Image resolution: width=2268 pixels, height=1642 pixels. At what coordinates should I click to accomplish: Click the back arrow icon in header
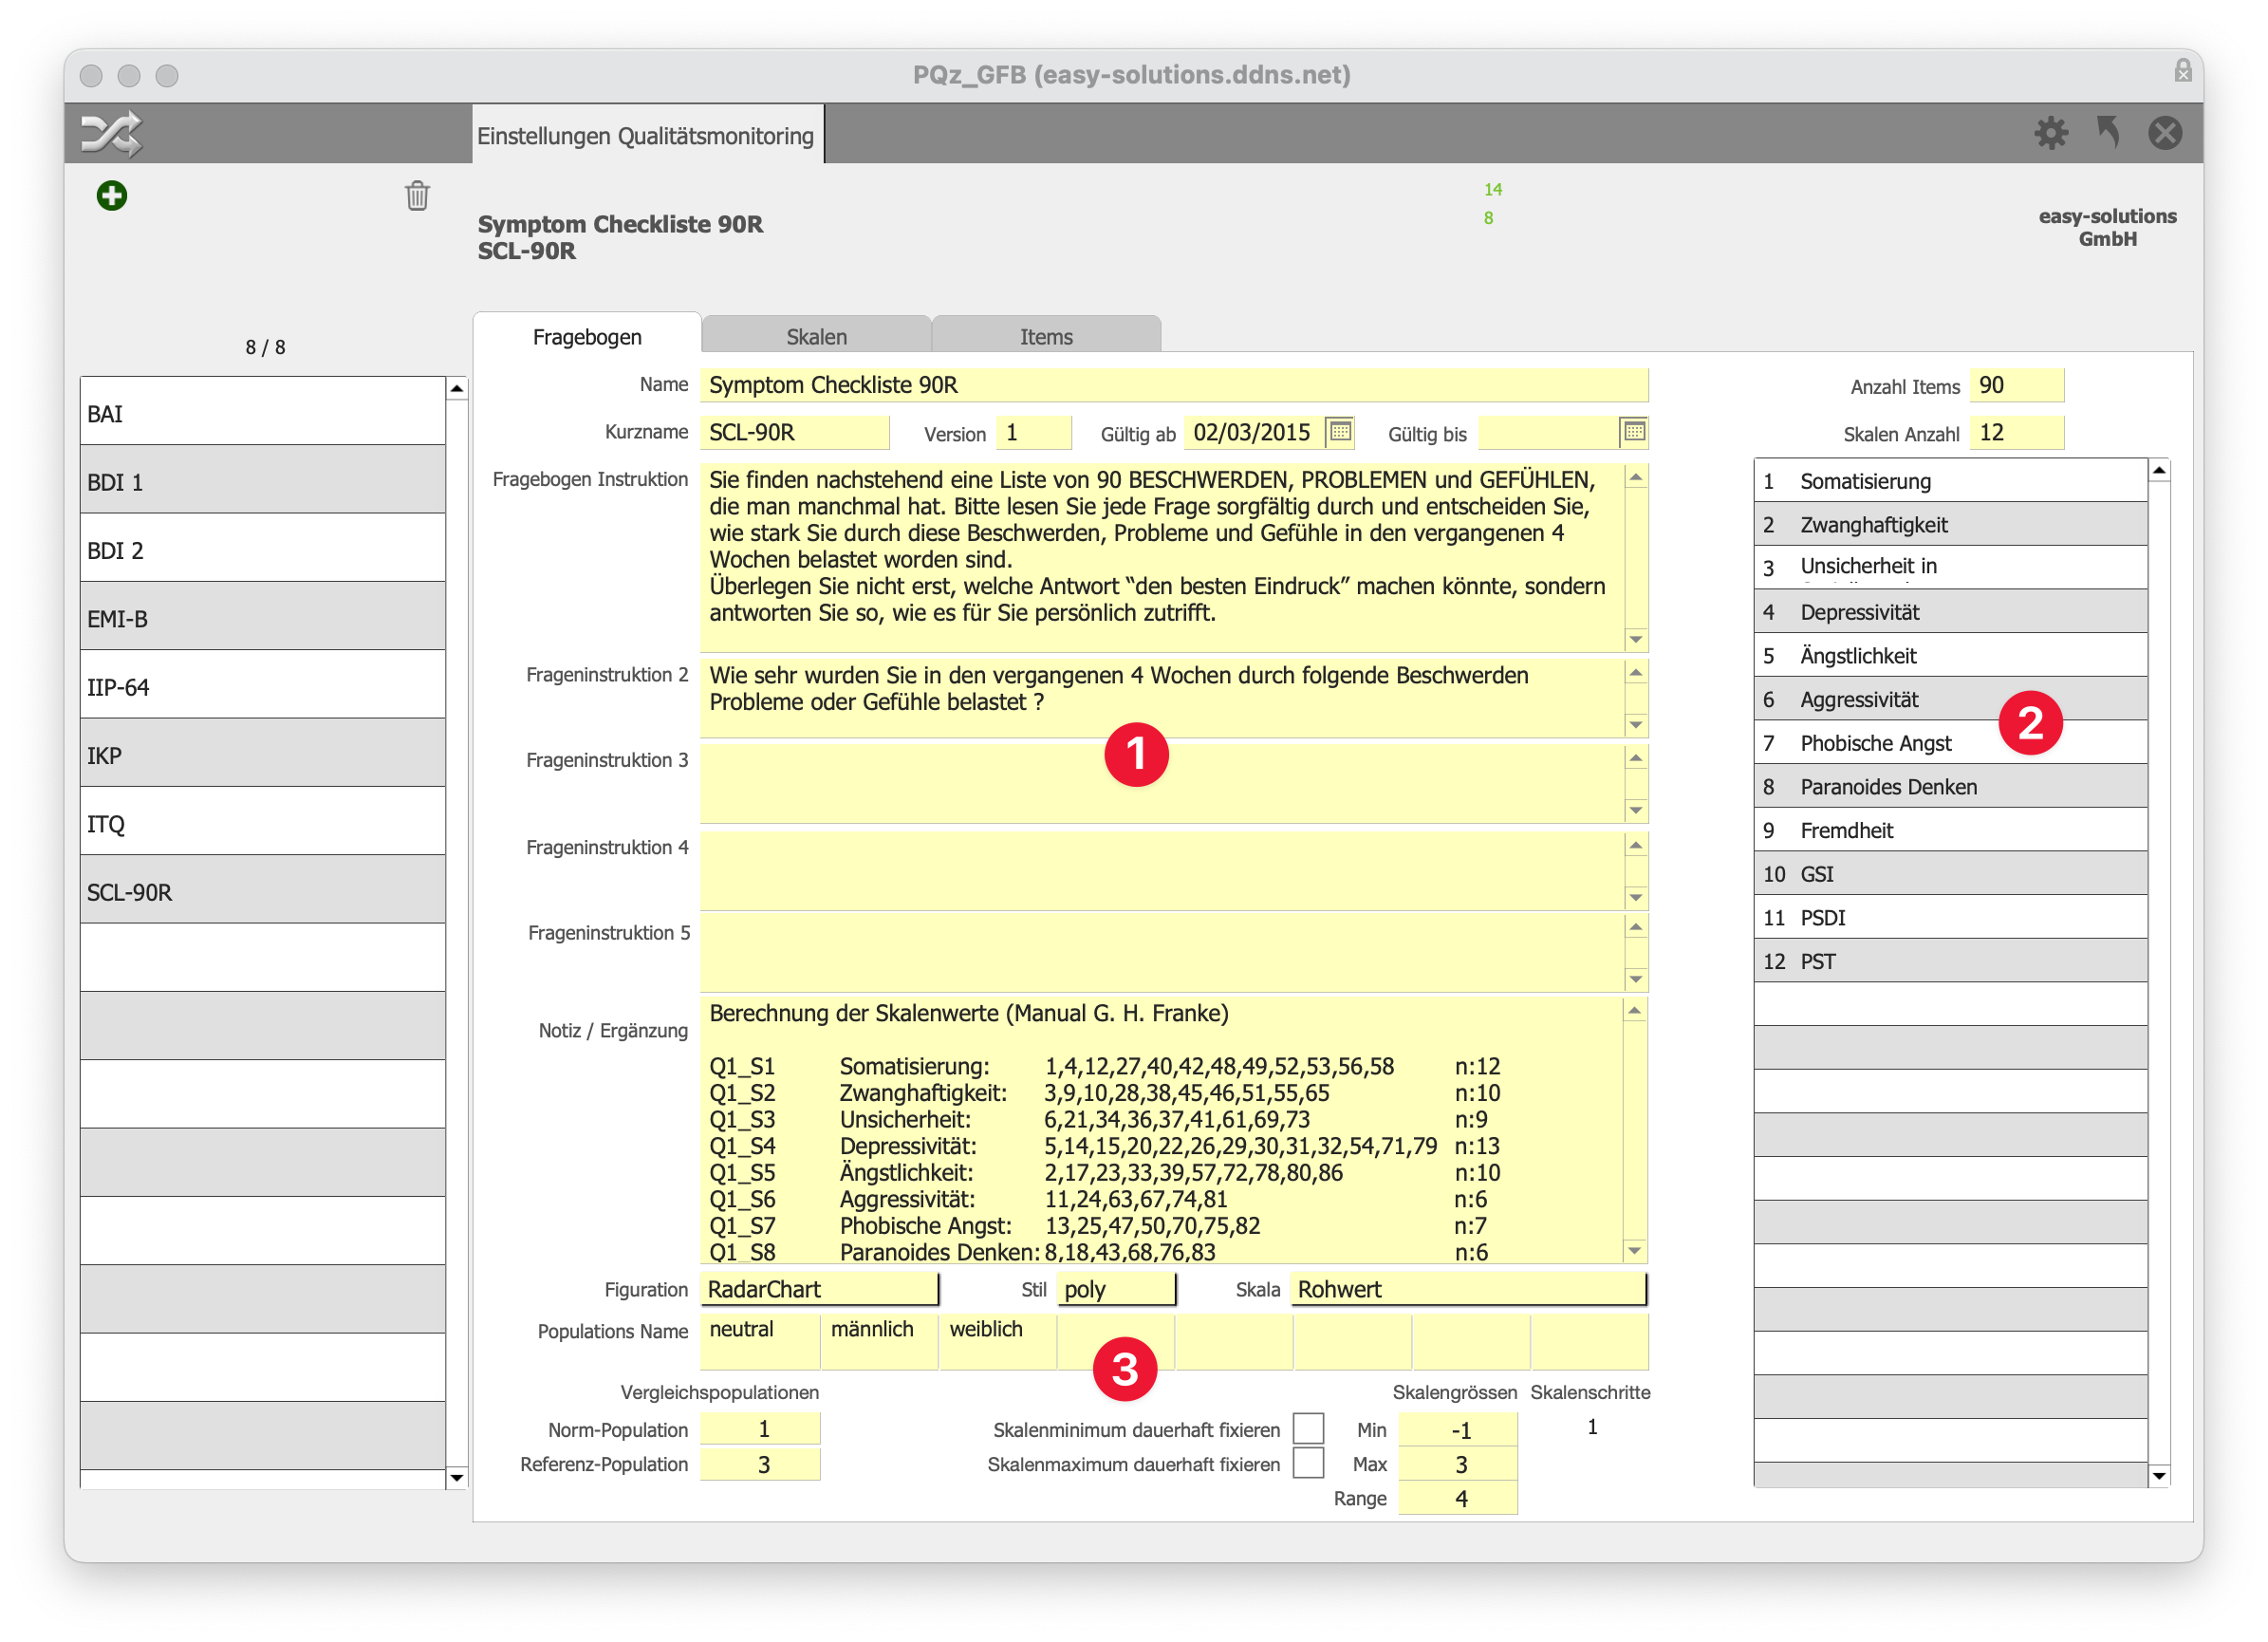pyautogui.click(x=2108, y=132)
